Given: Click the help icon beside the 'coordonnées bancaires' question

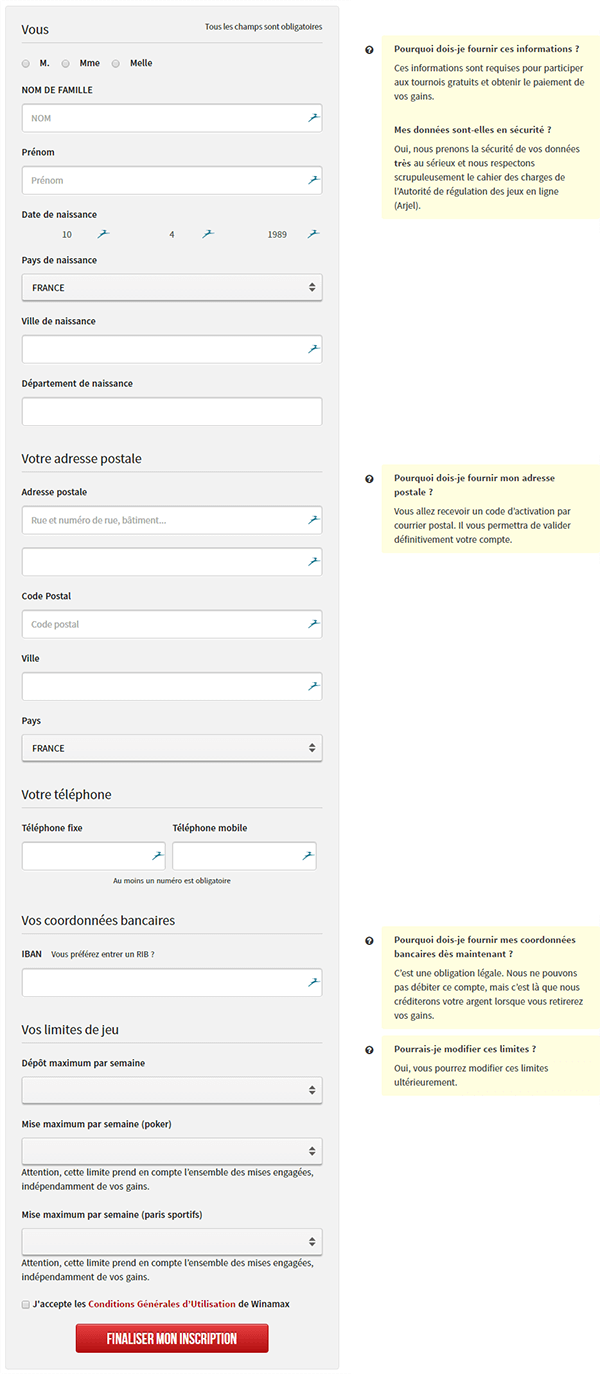Looking at the screenshot, I should [x=369, y=941].
